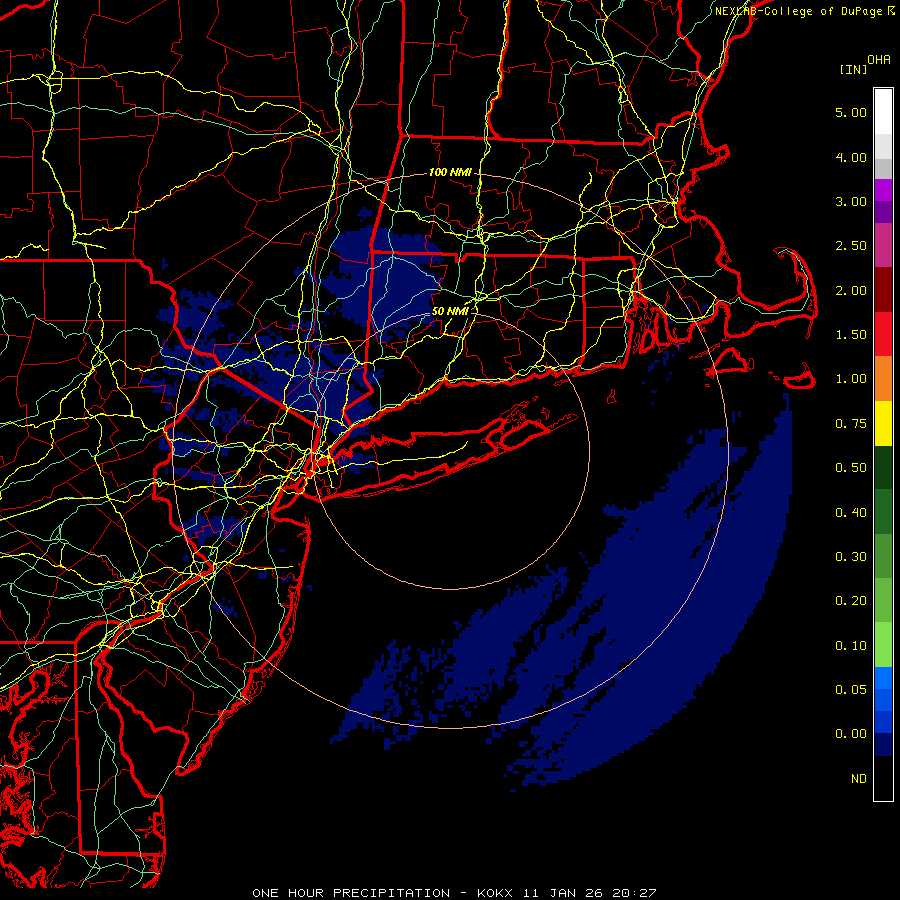
Task: Click the 1.50 legend value
Action: [851, 335]
